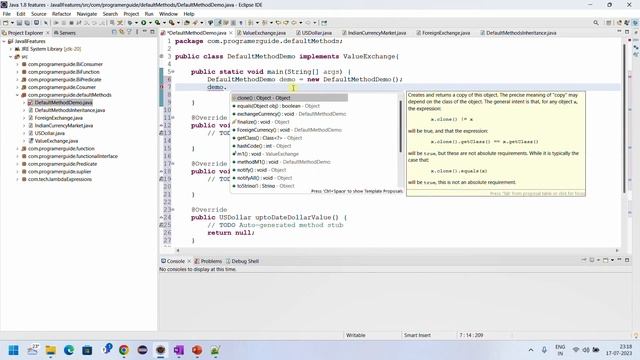This screenshot has height=360, width=640.
Task: Open the Window menu
Action: pos(168,14)
